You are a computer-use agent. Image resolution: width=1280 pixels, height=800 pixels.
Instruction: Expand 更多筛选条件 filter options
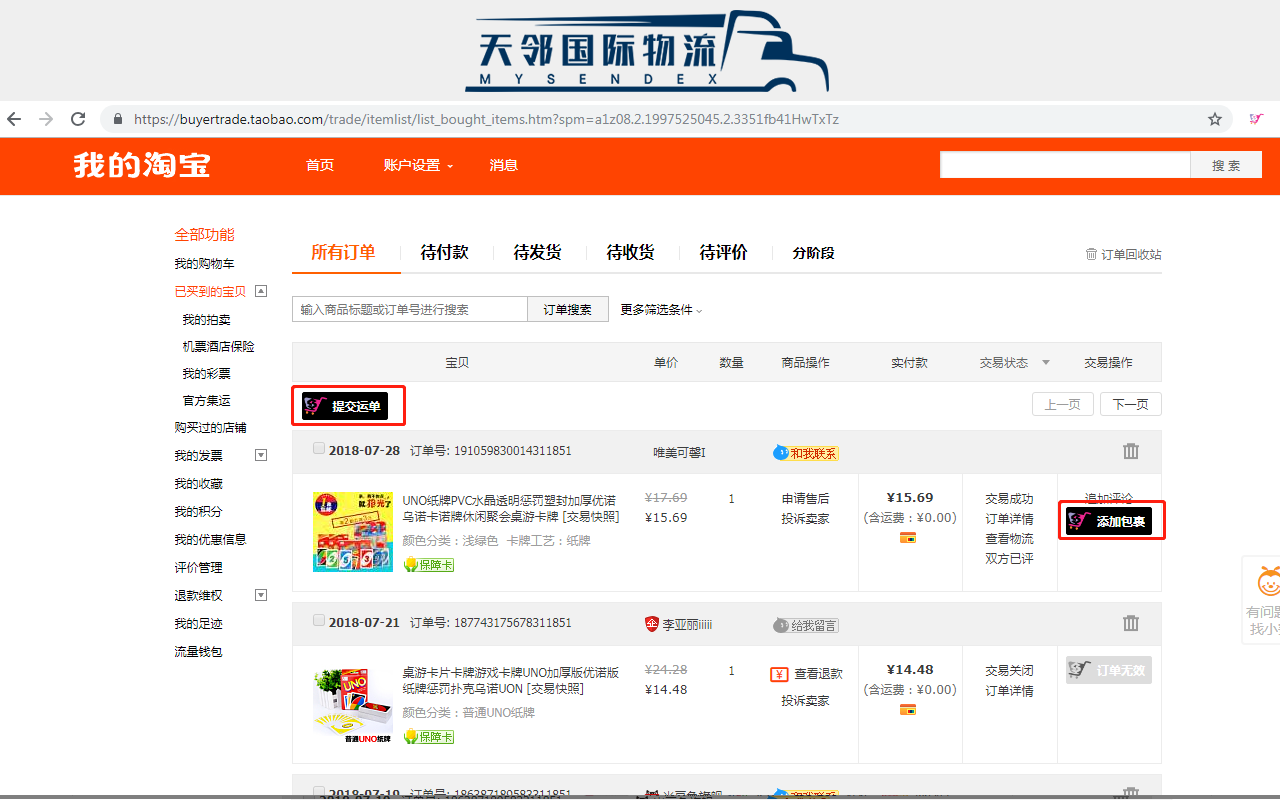click(661, 310)
